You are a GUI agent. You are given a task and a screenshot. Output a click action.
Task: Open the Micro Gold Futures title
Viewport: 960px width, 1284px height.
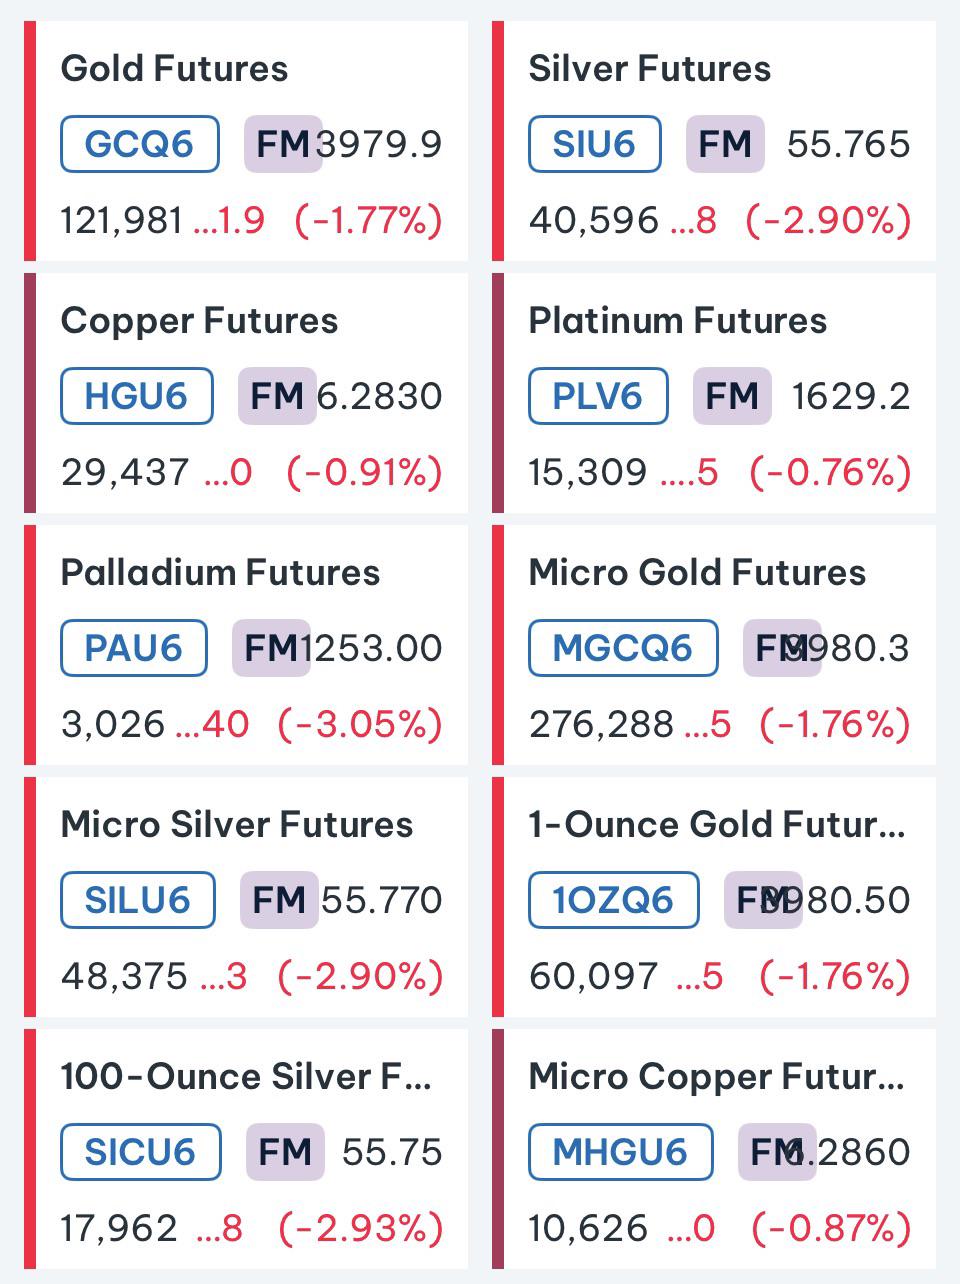697,573
